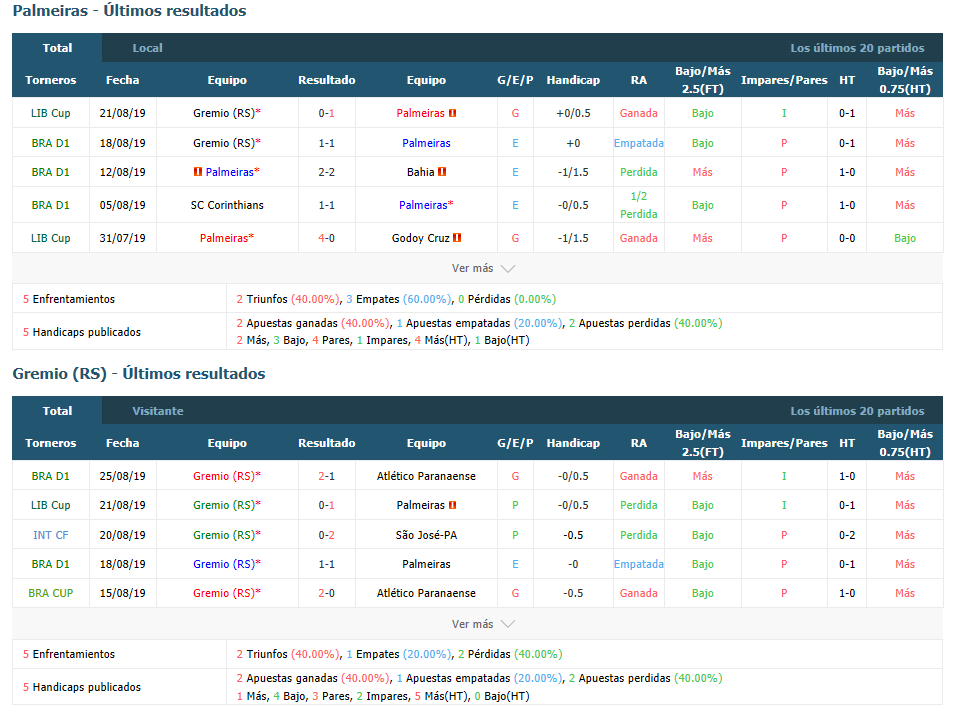Click 'Empatada' in Palmeiras 18/08/19 row
This screenshot has width=958, height=706.
click(x=638, y=143)
